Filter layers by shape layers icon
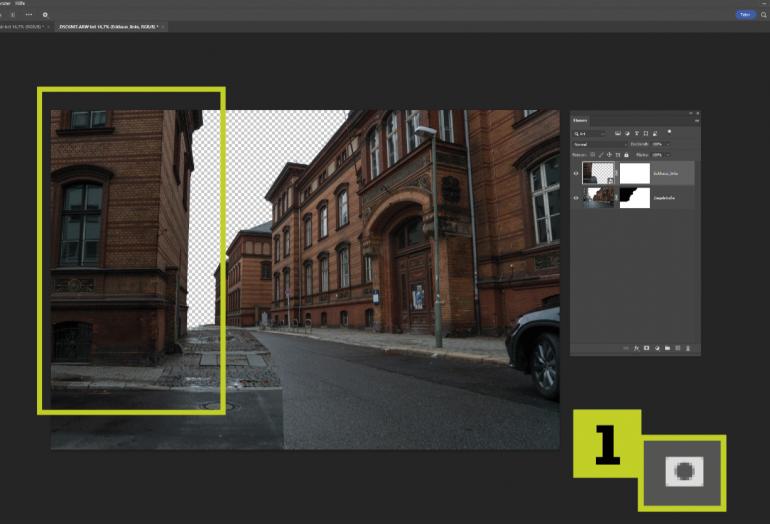The image size is (770, 524). point(646,133)
